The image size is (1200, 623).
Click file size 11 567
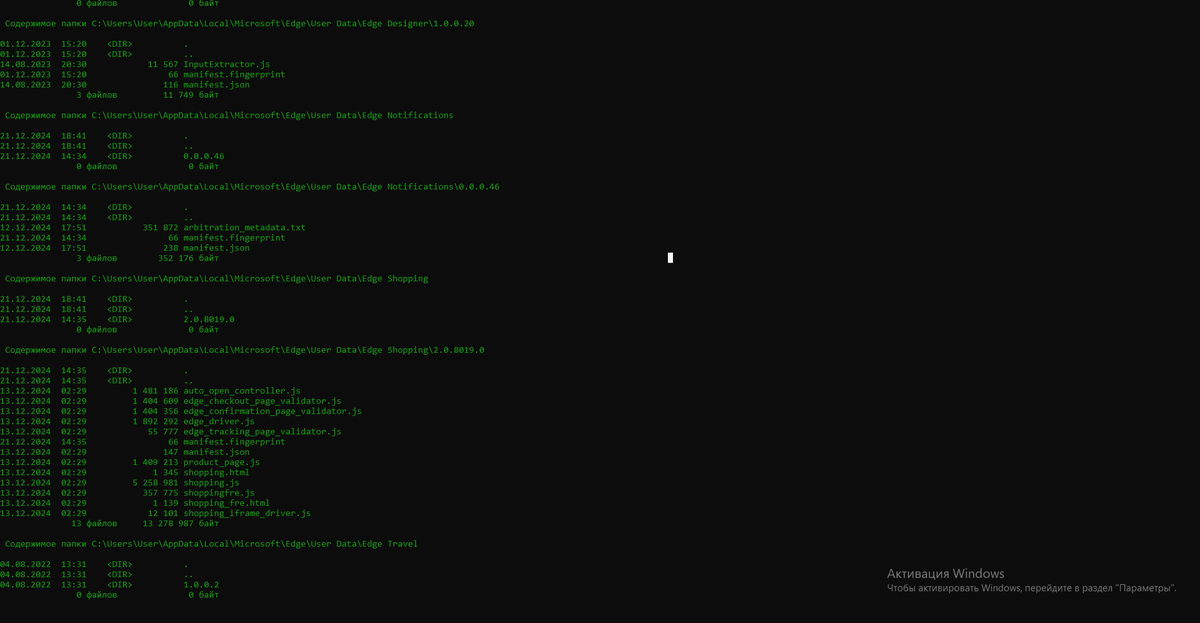click(163, 64)
